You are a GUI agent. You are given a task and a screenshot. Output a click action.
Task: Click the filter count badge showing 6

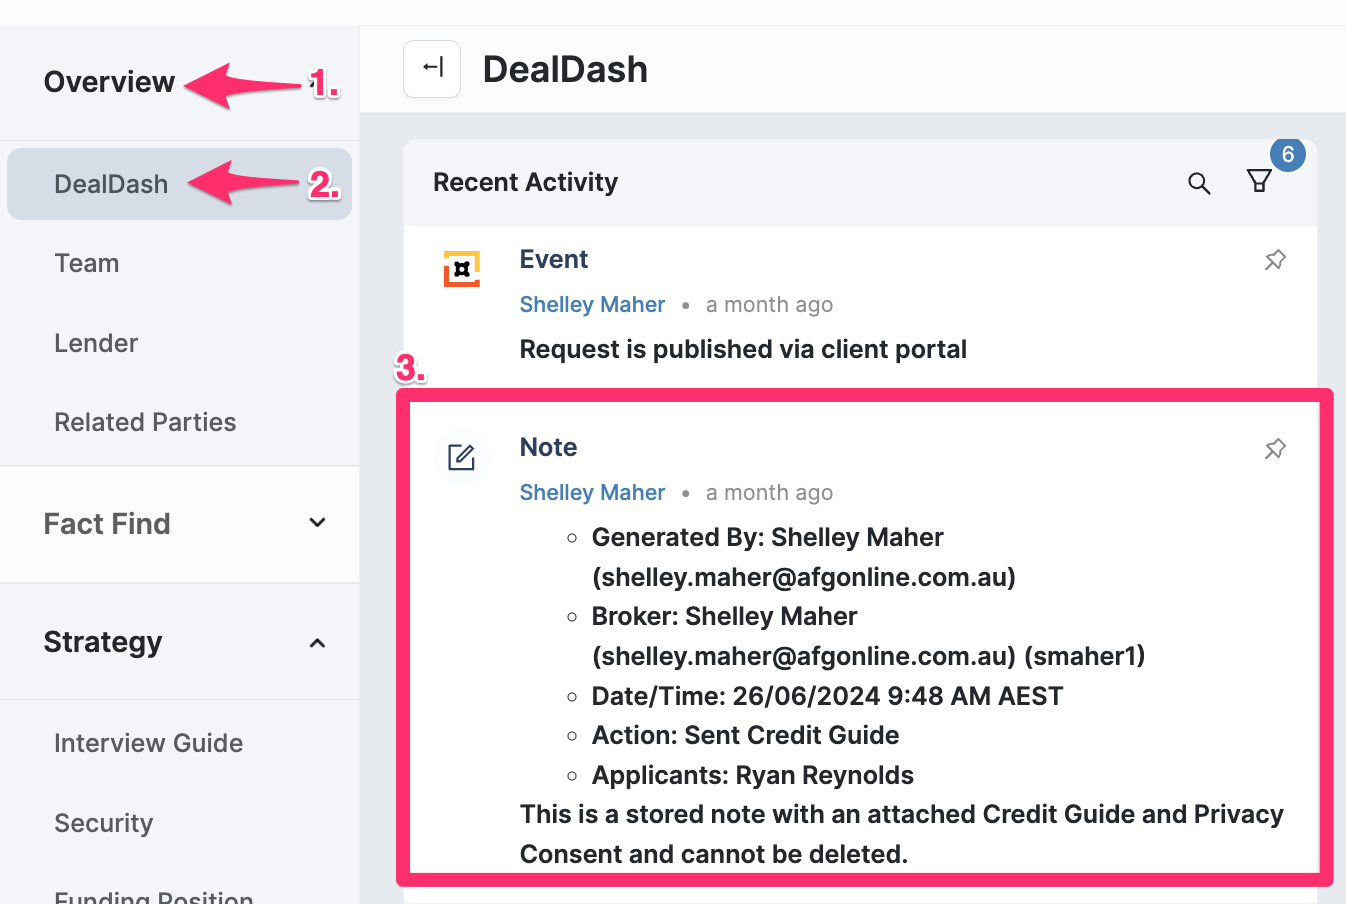(1287, 155)
